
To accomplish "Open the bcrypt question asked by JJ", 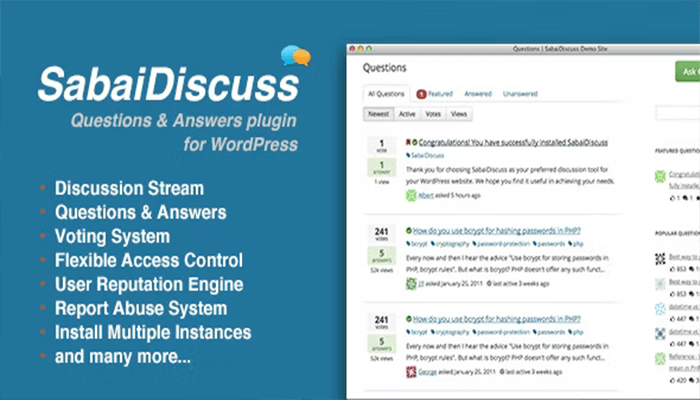I will coord(496,231).
